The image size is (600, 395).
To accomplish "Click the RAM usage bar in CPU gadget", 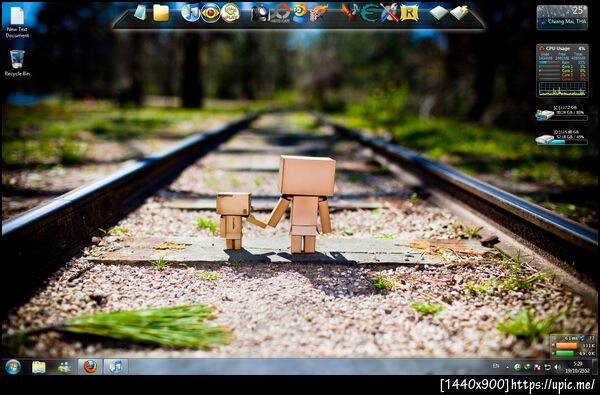I will pyautogui.click(x=548, y=62).
